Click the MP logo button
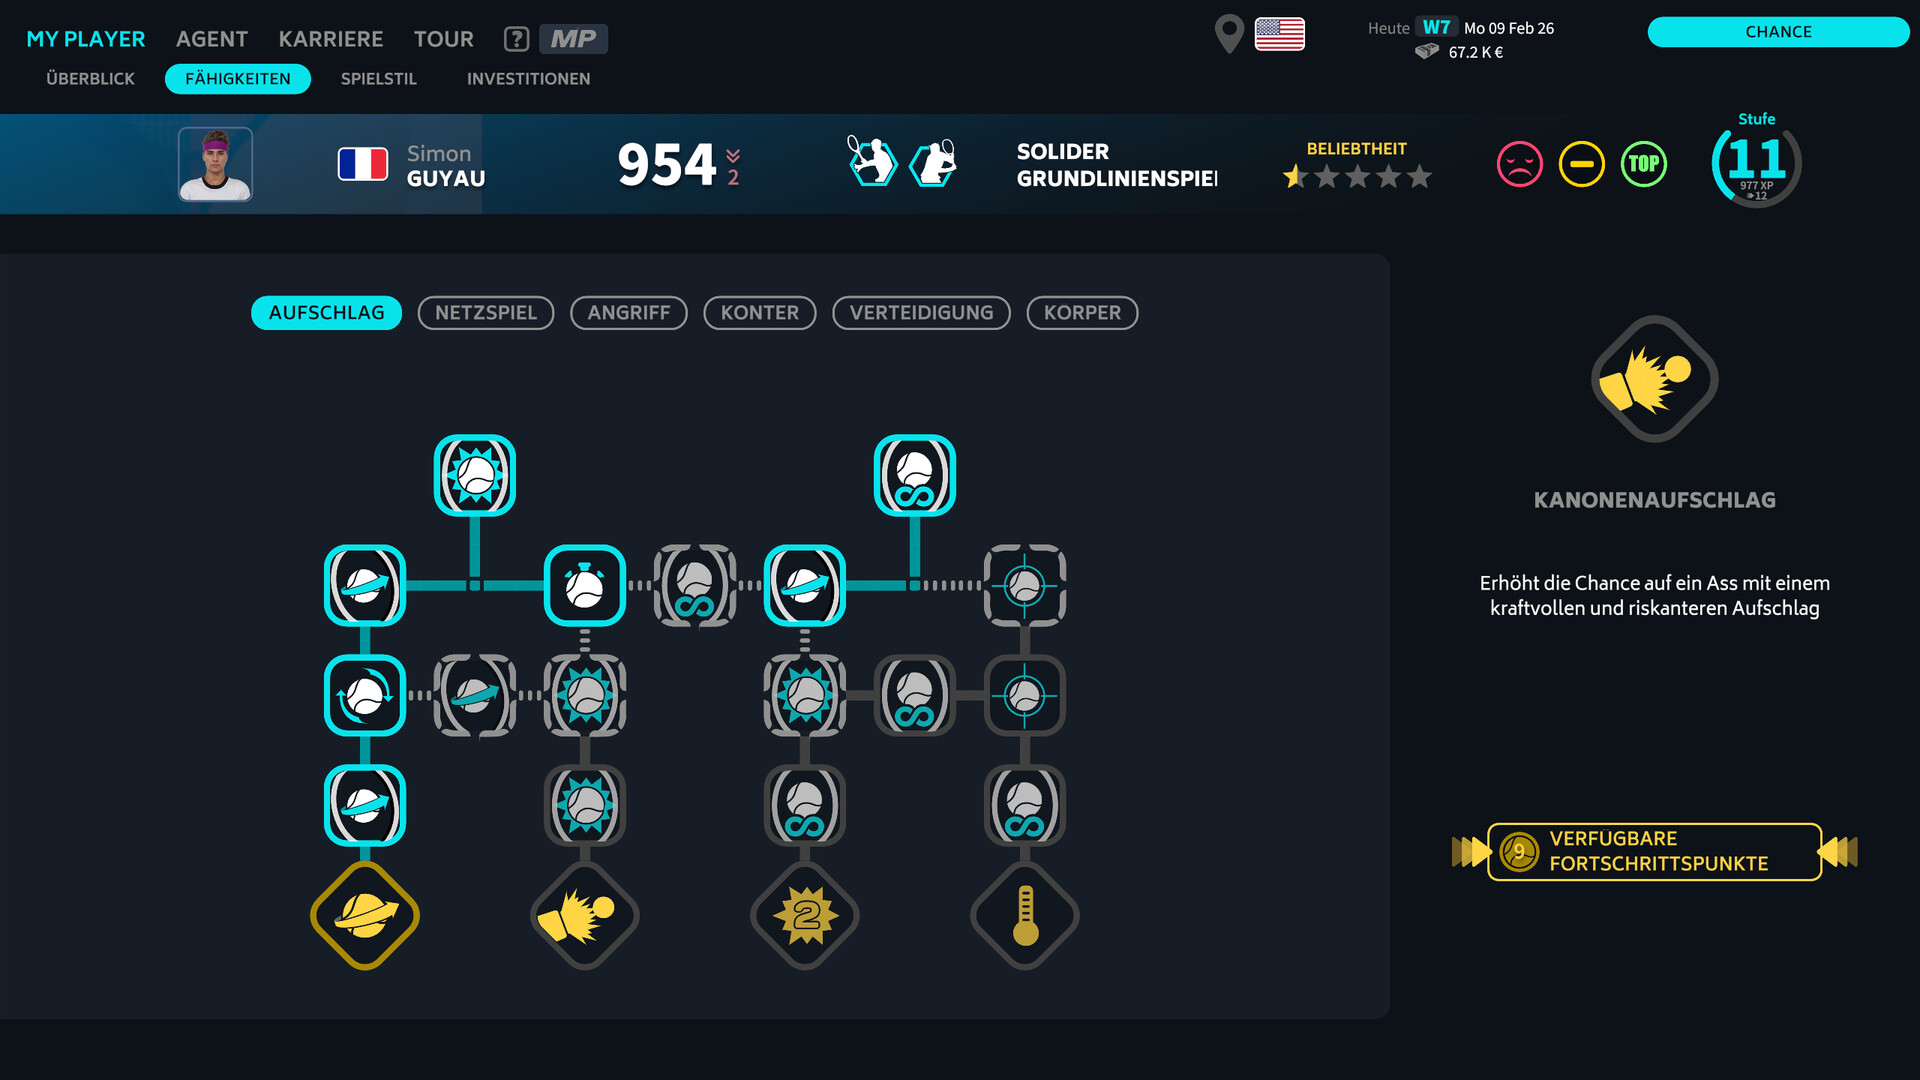Screen dimensions: 1920x1080 (573, 39)
